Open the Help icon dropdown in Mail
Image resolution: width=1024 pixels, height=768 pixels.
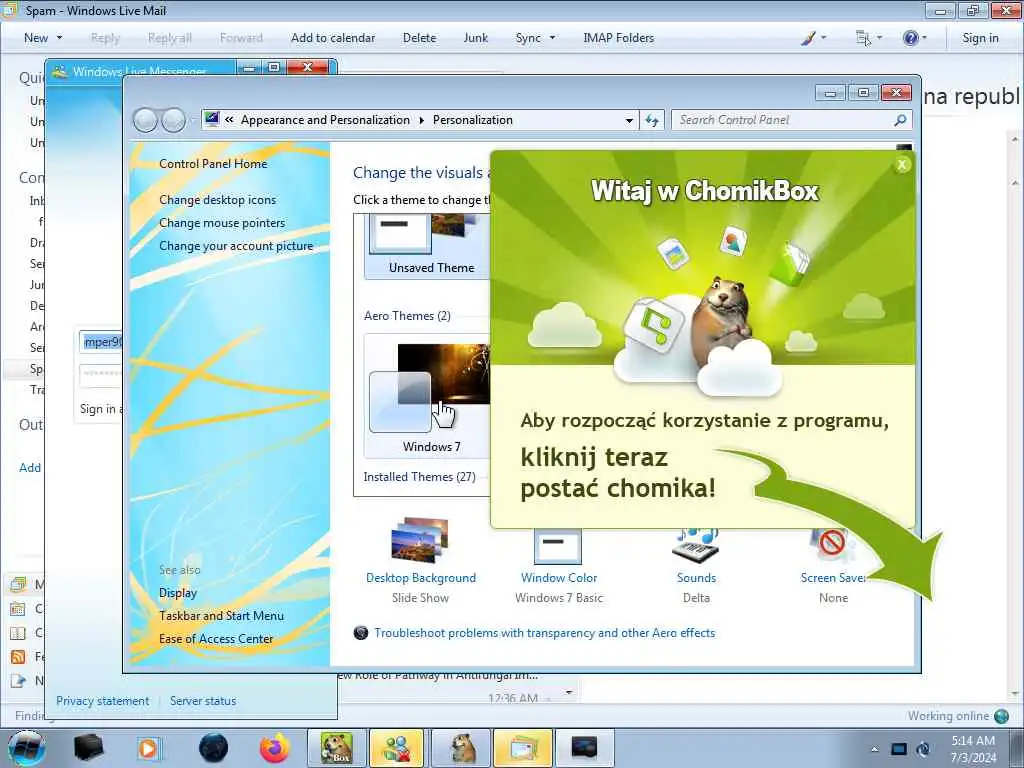point(914,38)
